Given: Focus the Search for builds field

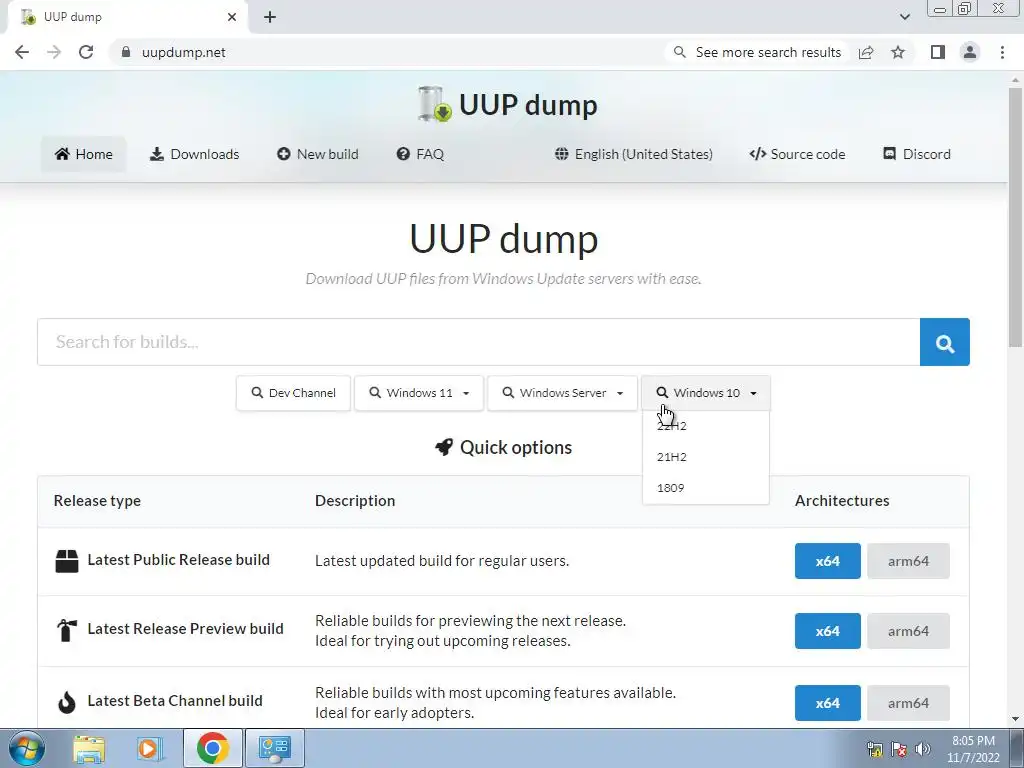Looking at the screenshot, I should click(x=479, y=342).
